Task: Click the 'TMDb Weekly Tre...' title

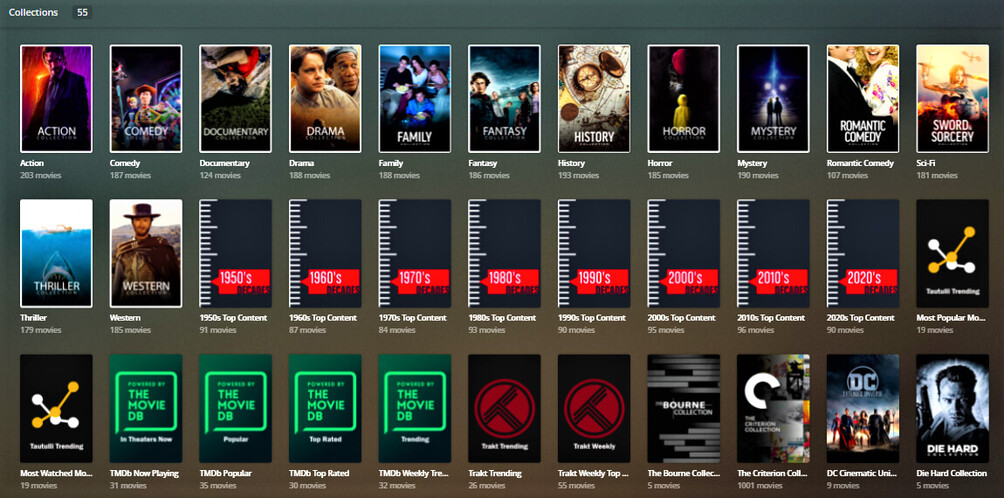Action: coord(412,474)
